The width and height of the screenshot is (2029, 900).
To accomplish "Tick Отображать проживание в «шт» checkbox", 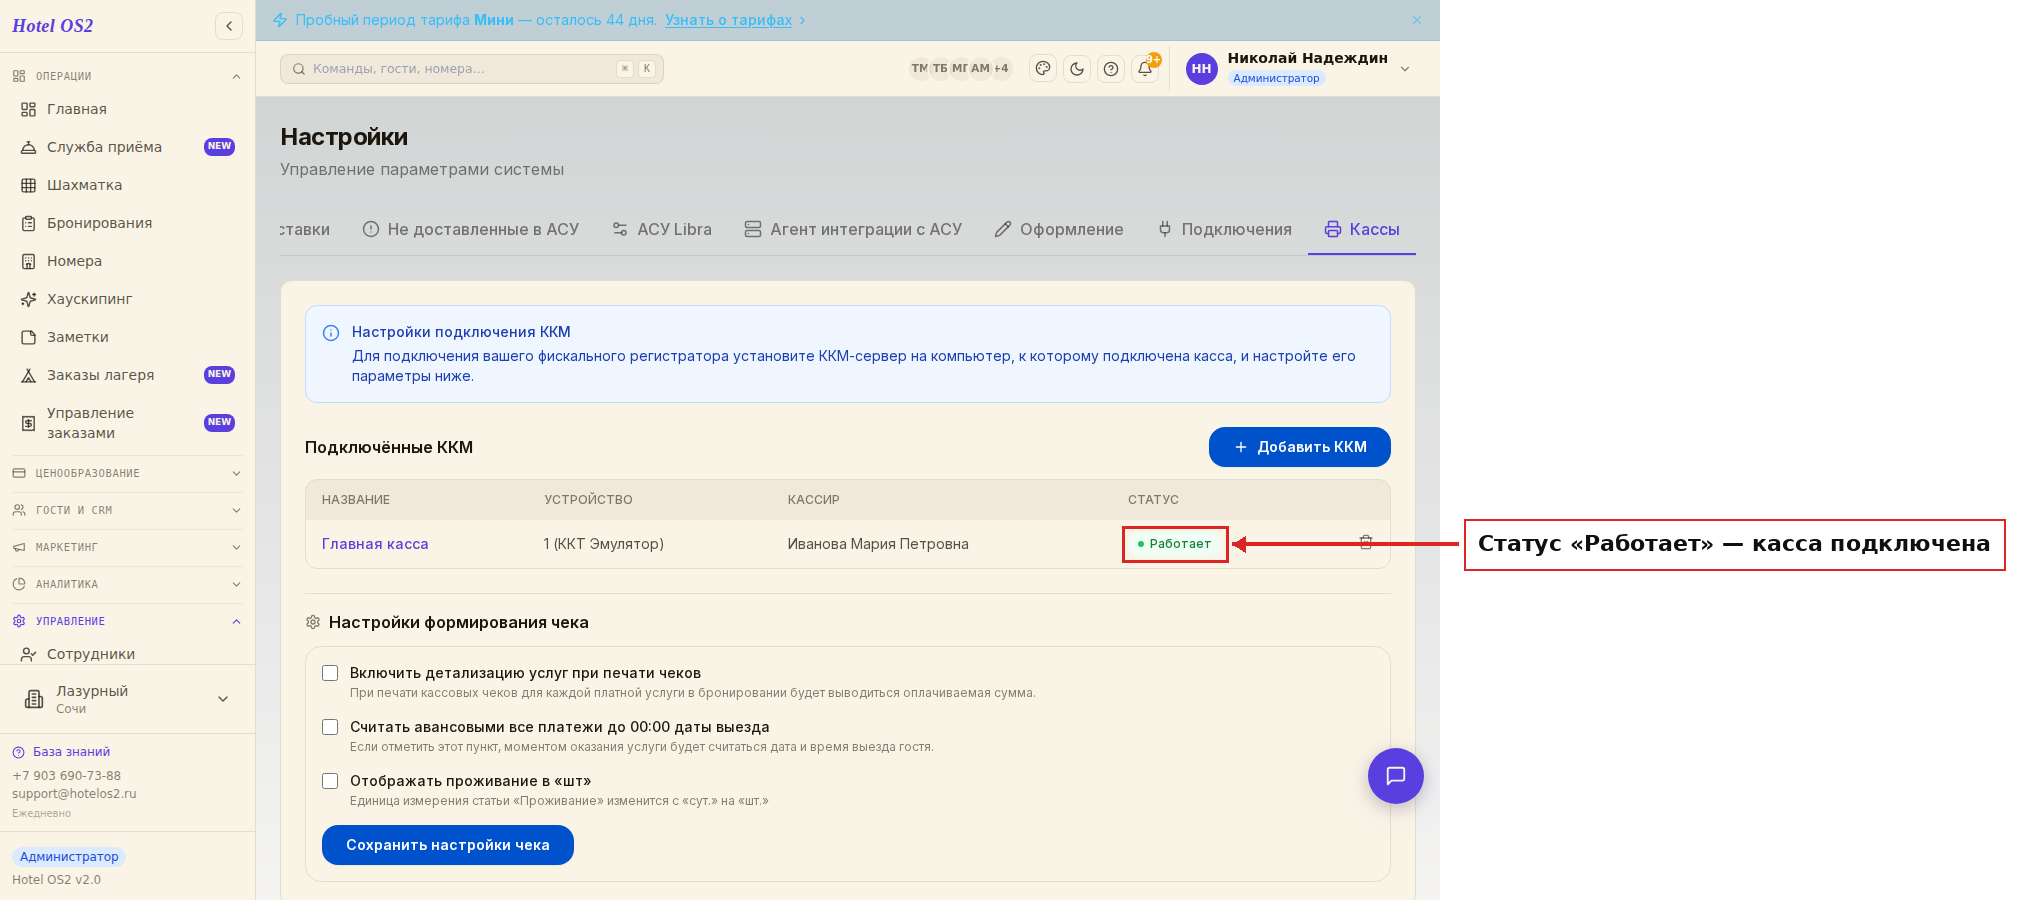I will click(x=330, y=781).
